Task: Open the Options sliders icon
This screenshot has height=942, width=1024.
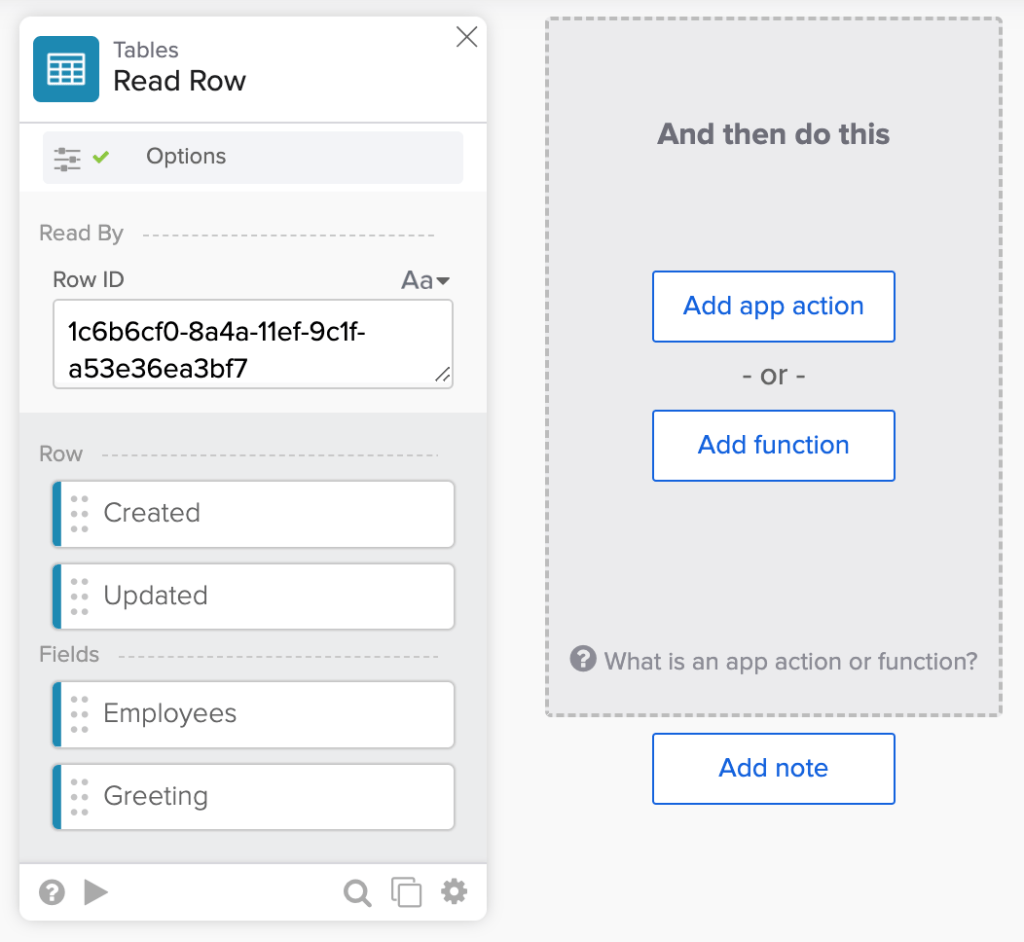Action: [67, 158]
